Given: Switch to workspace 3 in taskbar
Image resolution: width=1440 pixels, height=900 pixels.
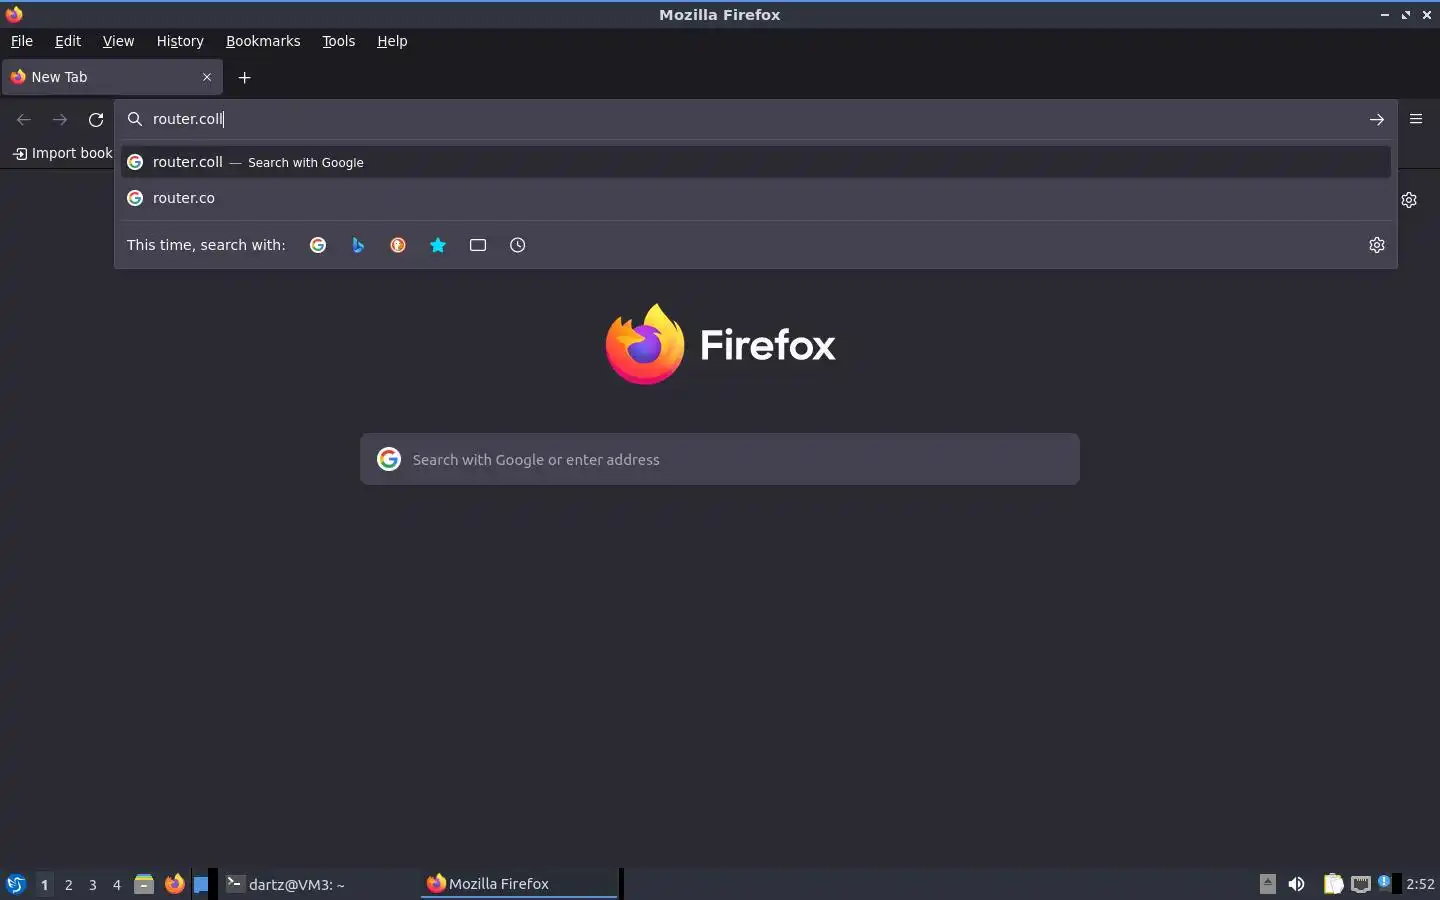Looking at the screenshot, I should pyautogui.click(x=92, y=884).
